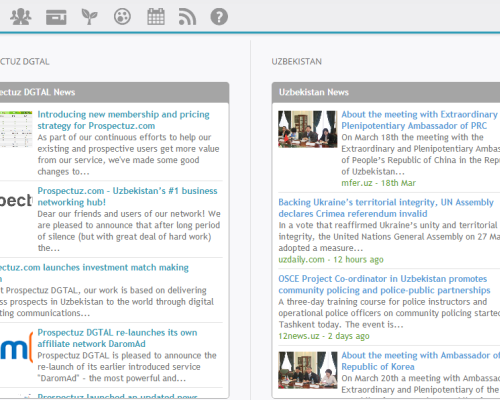The width and height of the screenshot is (500, 400).
Task: Click the Korea ambassador meeting photo
Action: tap(308, 370)
